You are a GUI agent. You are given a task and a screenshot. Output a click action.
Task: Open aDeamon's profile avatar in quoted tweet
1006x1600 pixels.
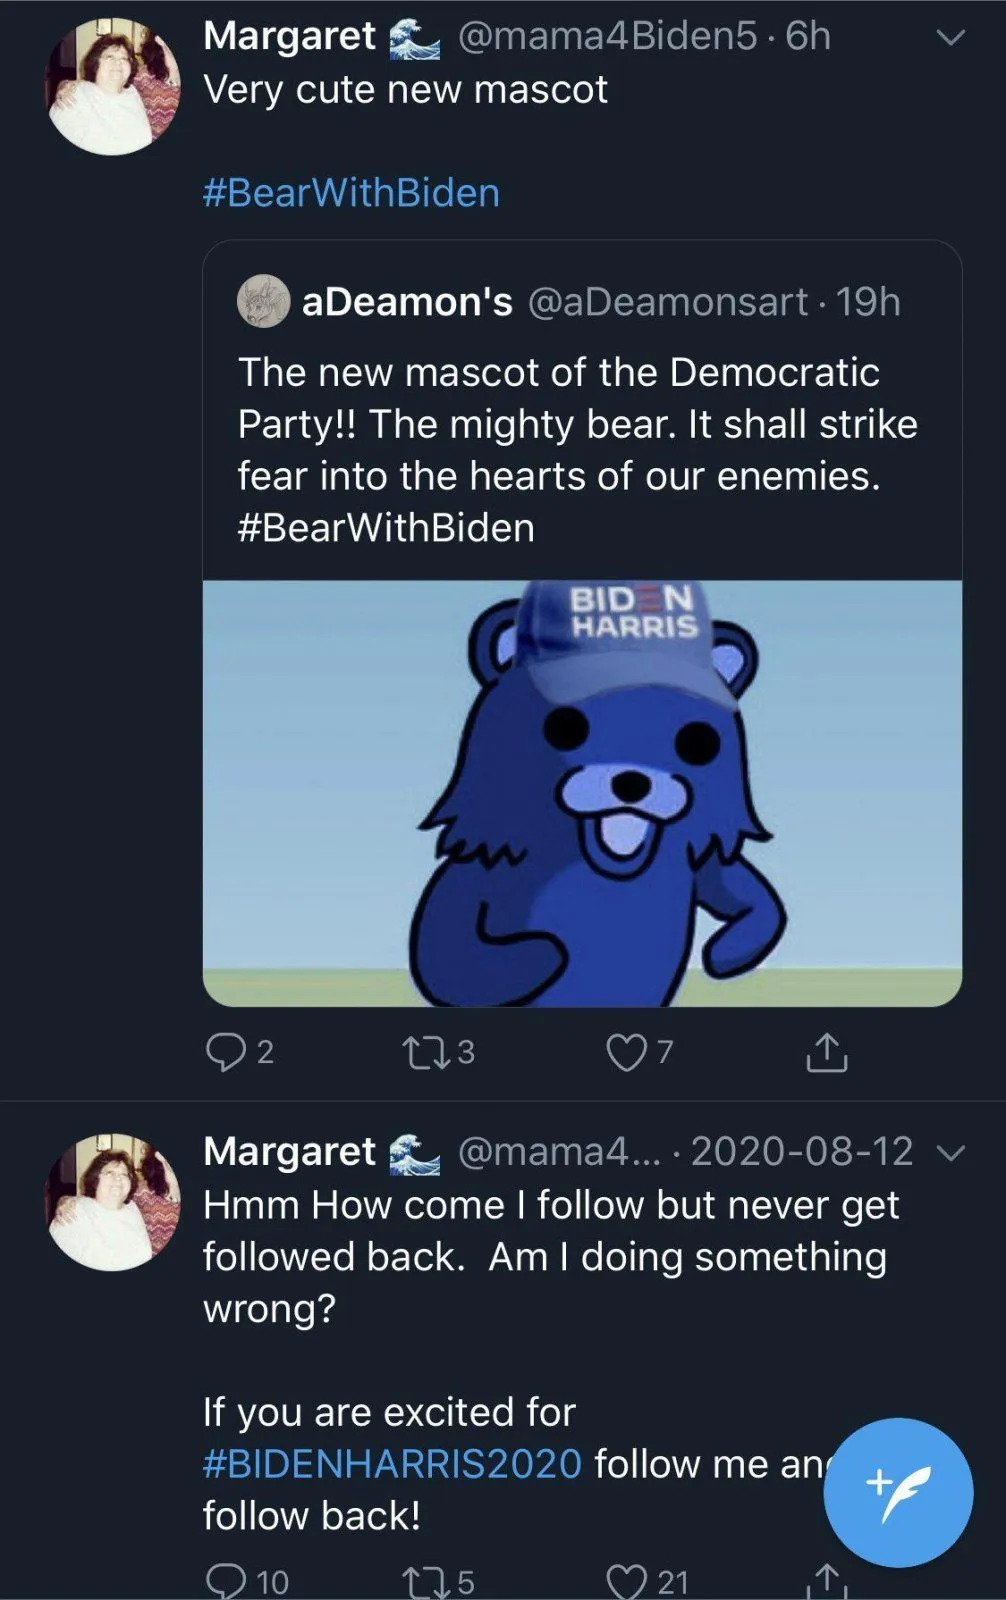(263, 301)
